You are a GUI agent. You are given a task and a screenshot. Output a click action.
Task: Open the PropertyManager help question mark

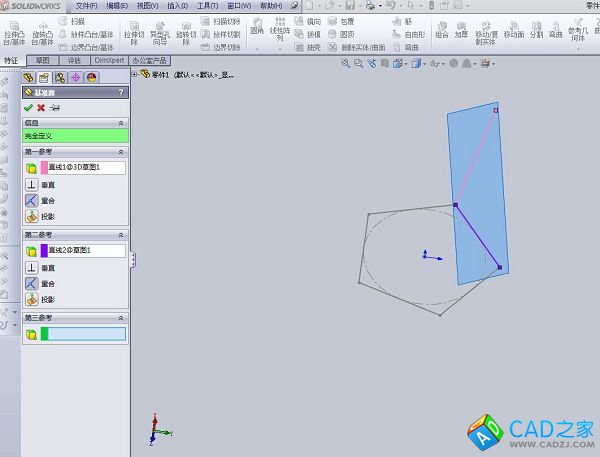pos(122,93)
